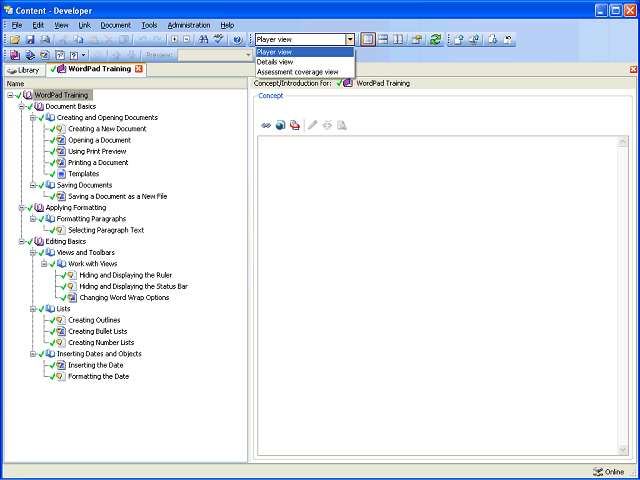The height and width of the screenshot is (480, 640).
Task: Collapse the Inserting Dates and Objects node
Action: tap(33, 354)
